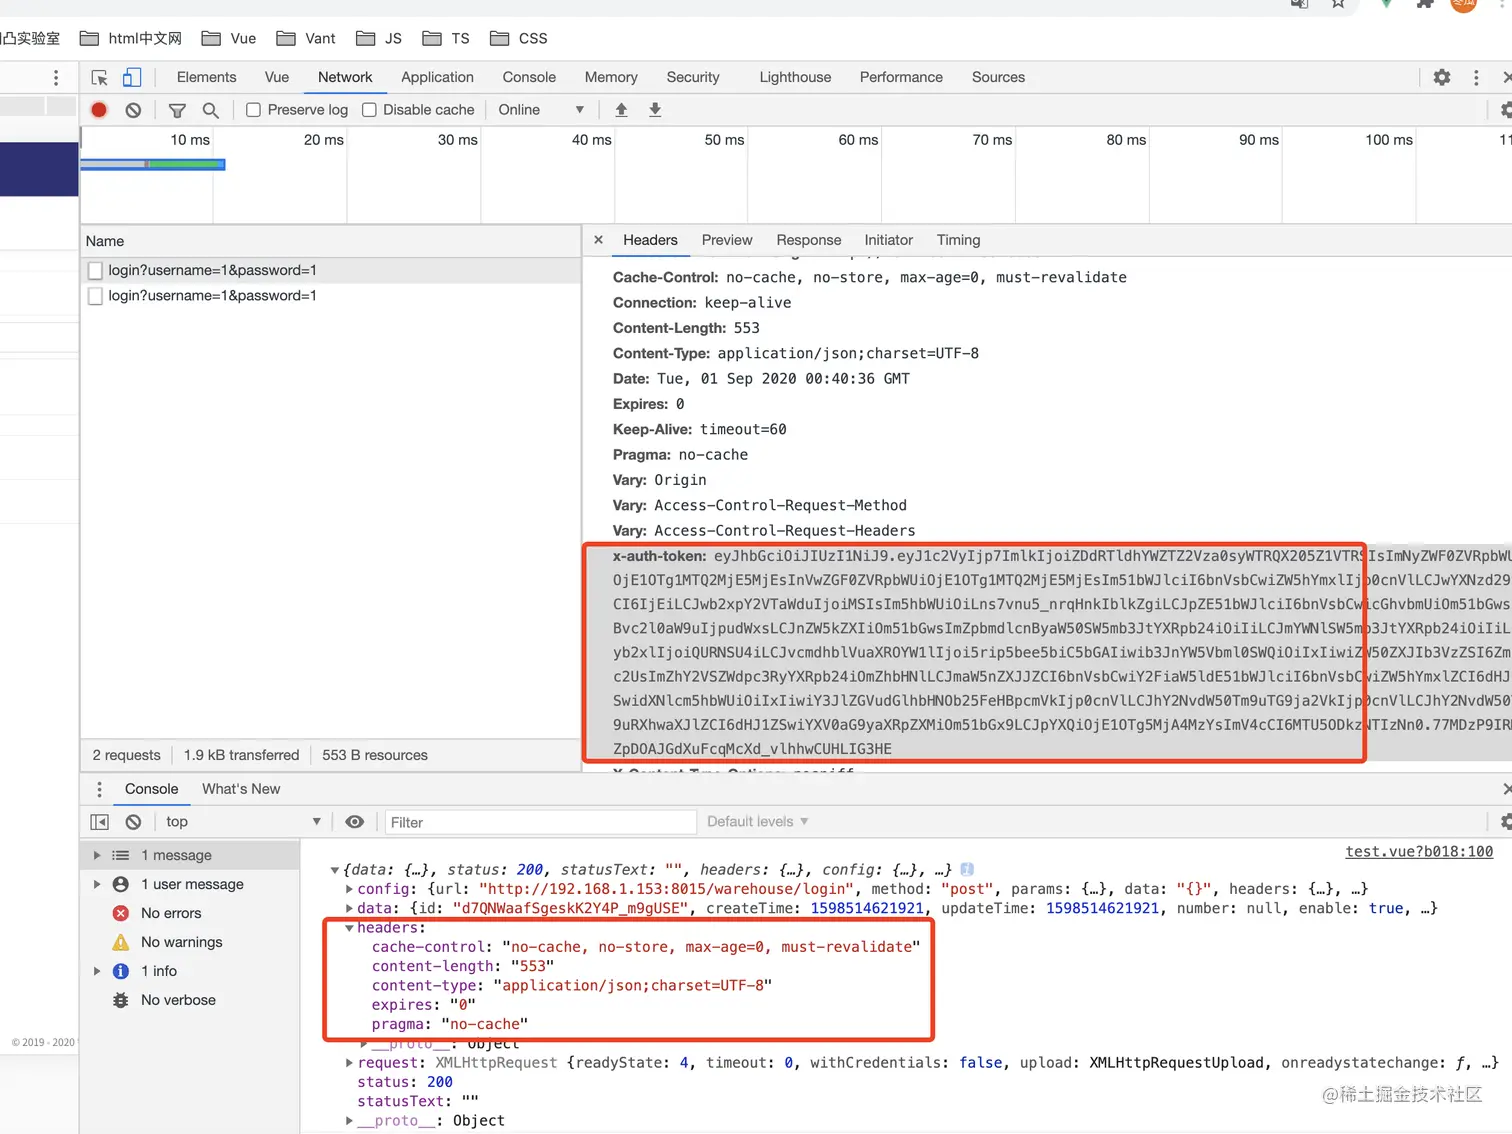Screen dimensions: 1512x1134
Task: Open network search magnifier icon
Action: point(210,110)
